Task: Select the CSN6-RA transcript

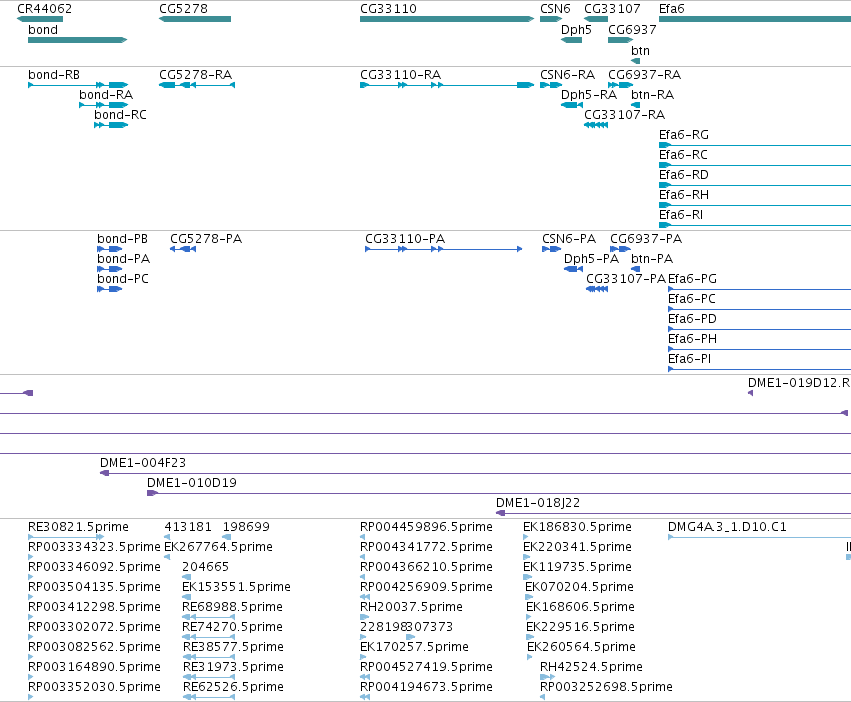Action: point(551,85)
